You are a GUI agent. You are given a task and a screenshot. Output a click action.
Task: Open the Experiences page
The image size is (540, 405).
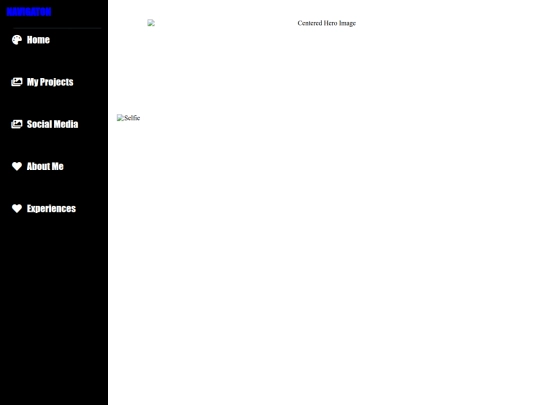pos(51,209)
